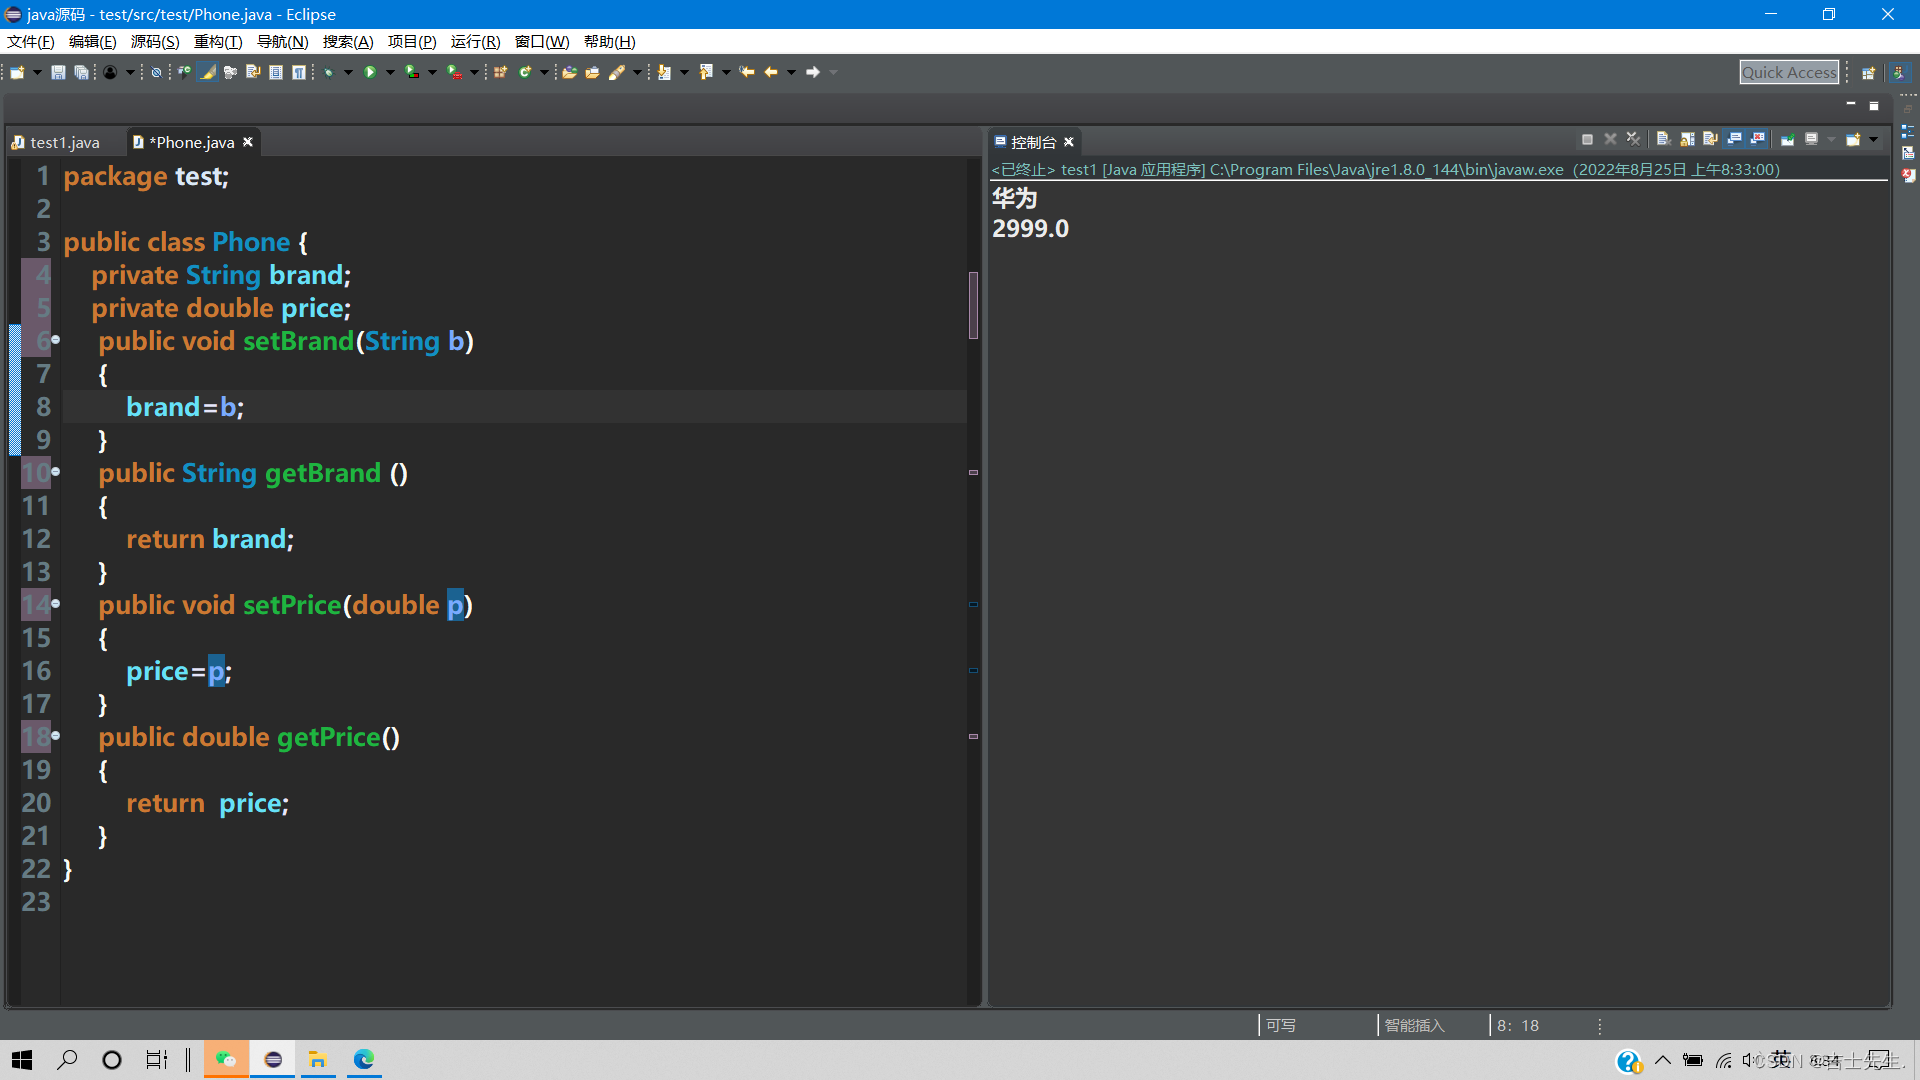The height and width of the screenshot is (1080, 1920).
Task: Collapse the setBrand method at line 6
Action: pyautogui.click(x=56, y=340)
